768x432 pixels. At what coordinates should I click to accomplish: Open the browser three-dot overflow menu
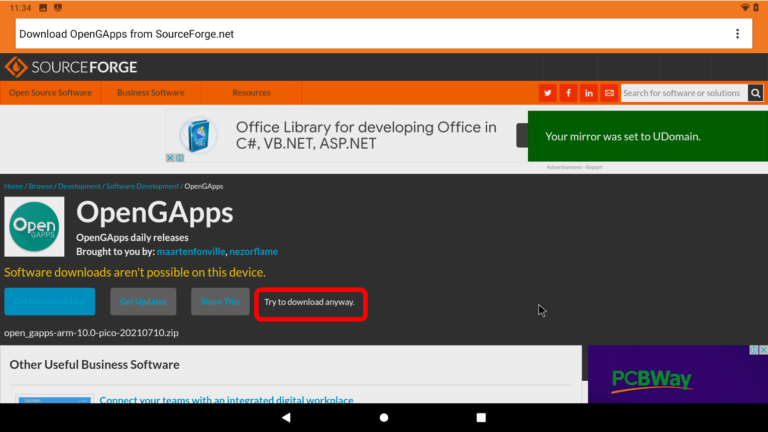pos(737,34)
